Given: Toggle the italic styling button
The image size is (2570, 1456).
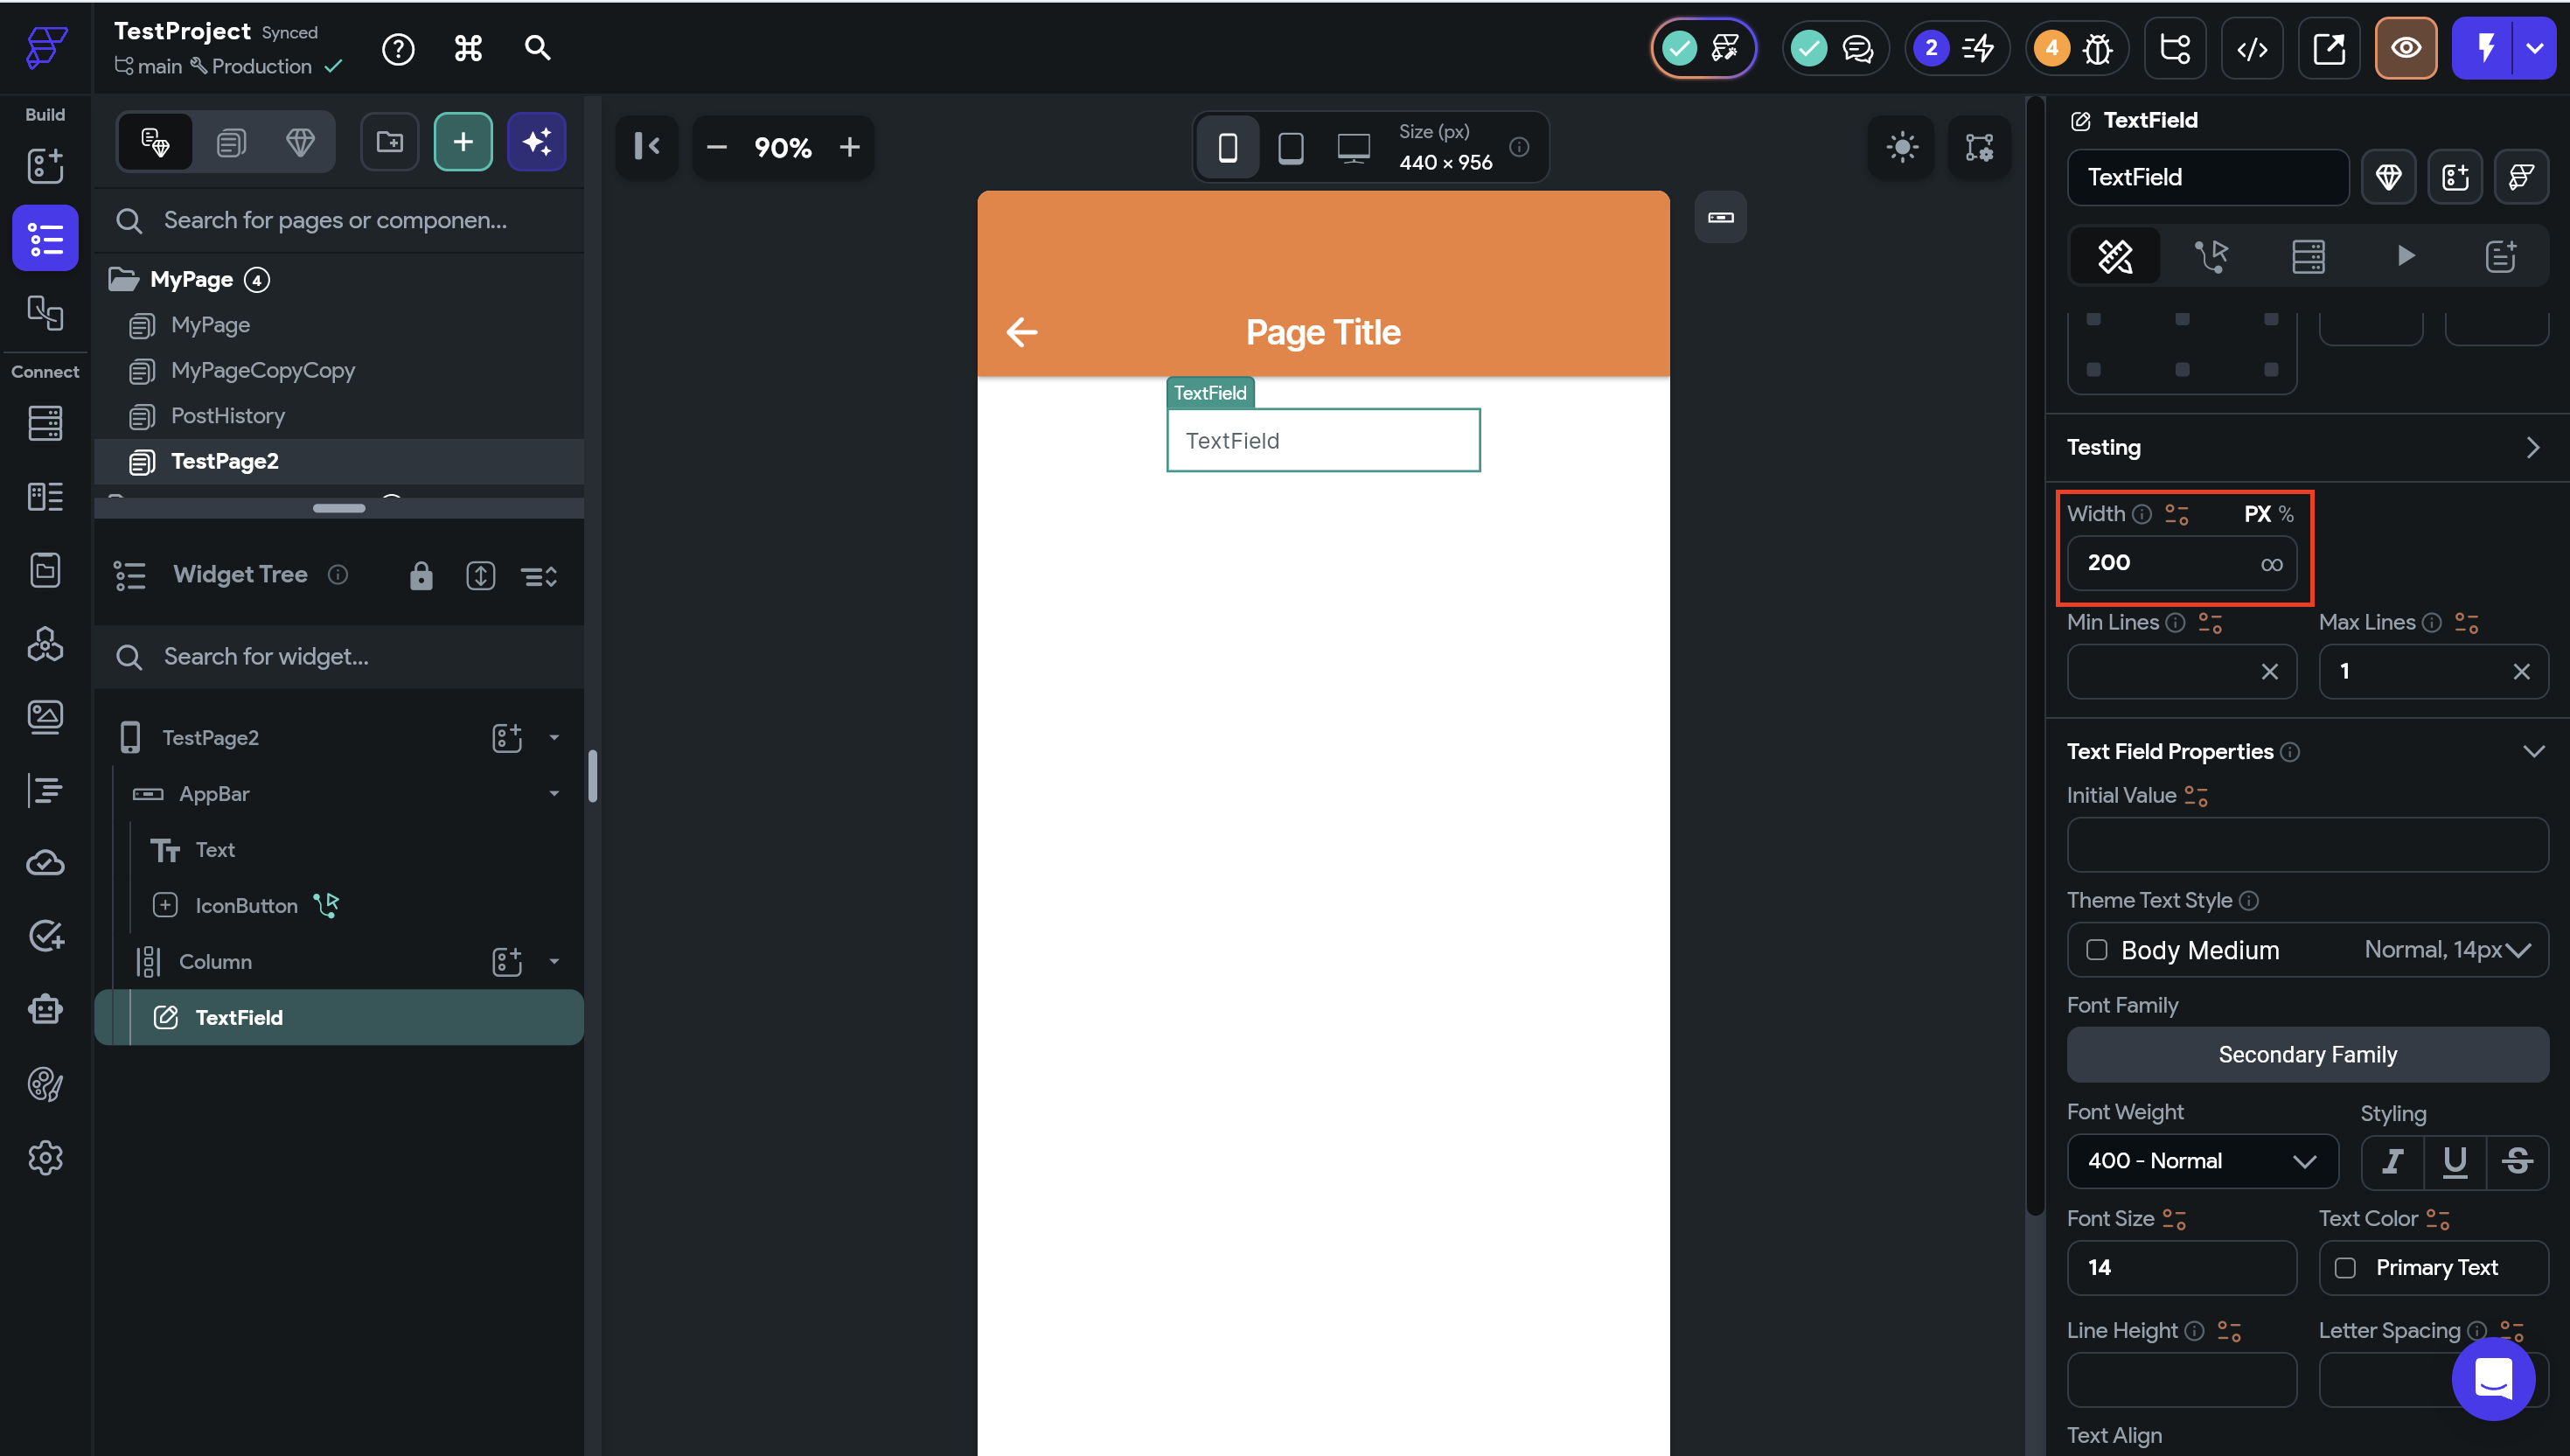Looking at the screenshot, I should point(2392,1161).
